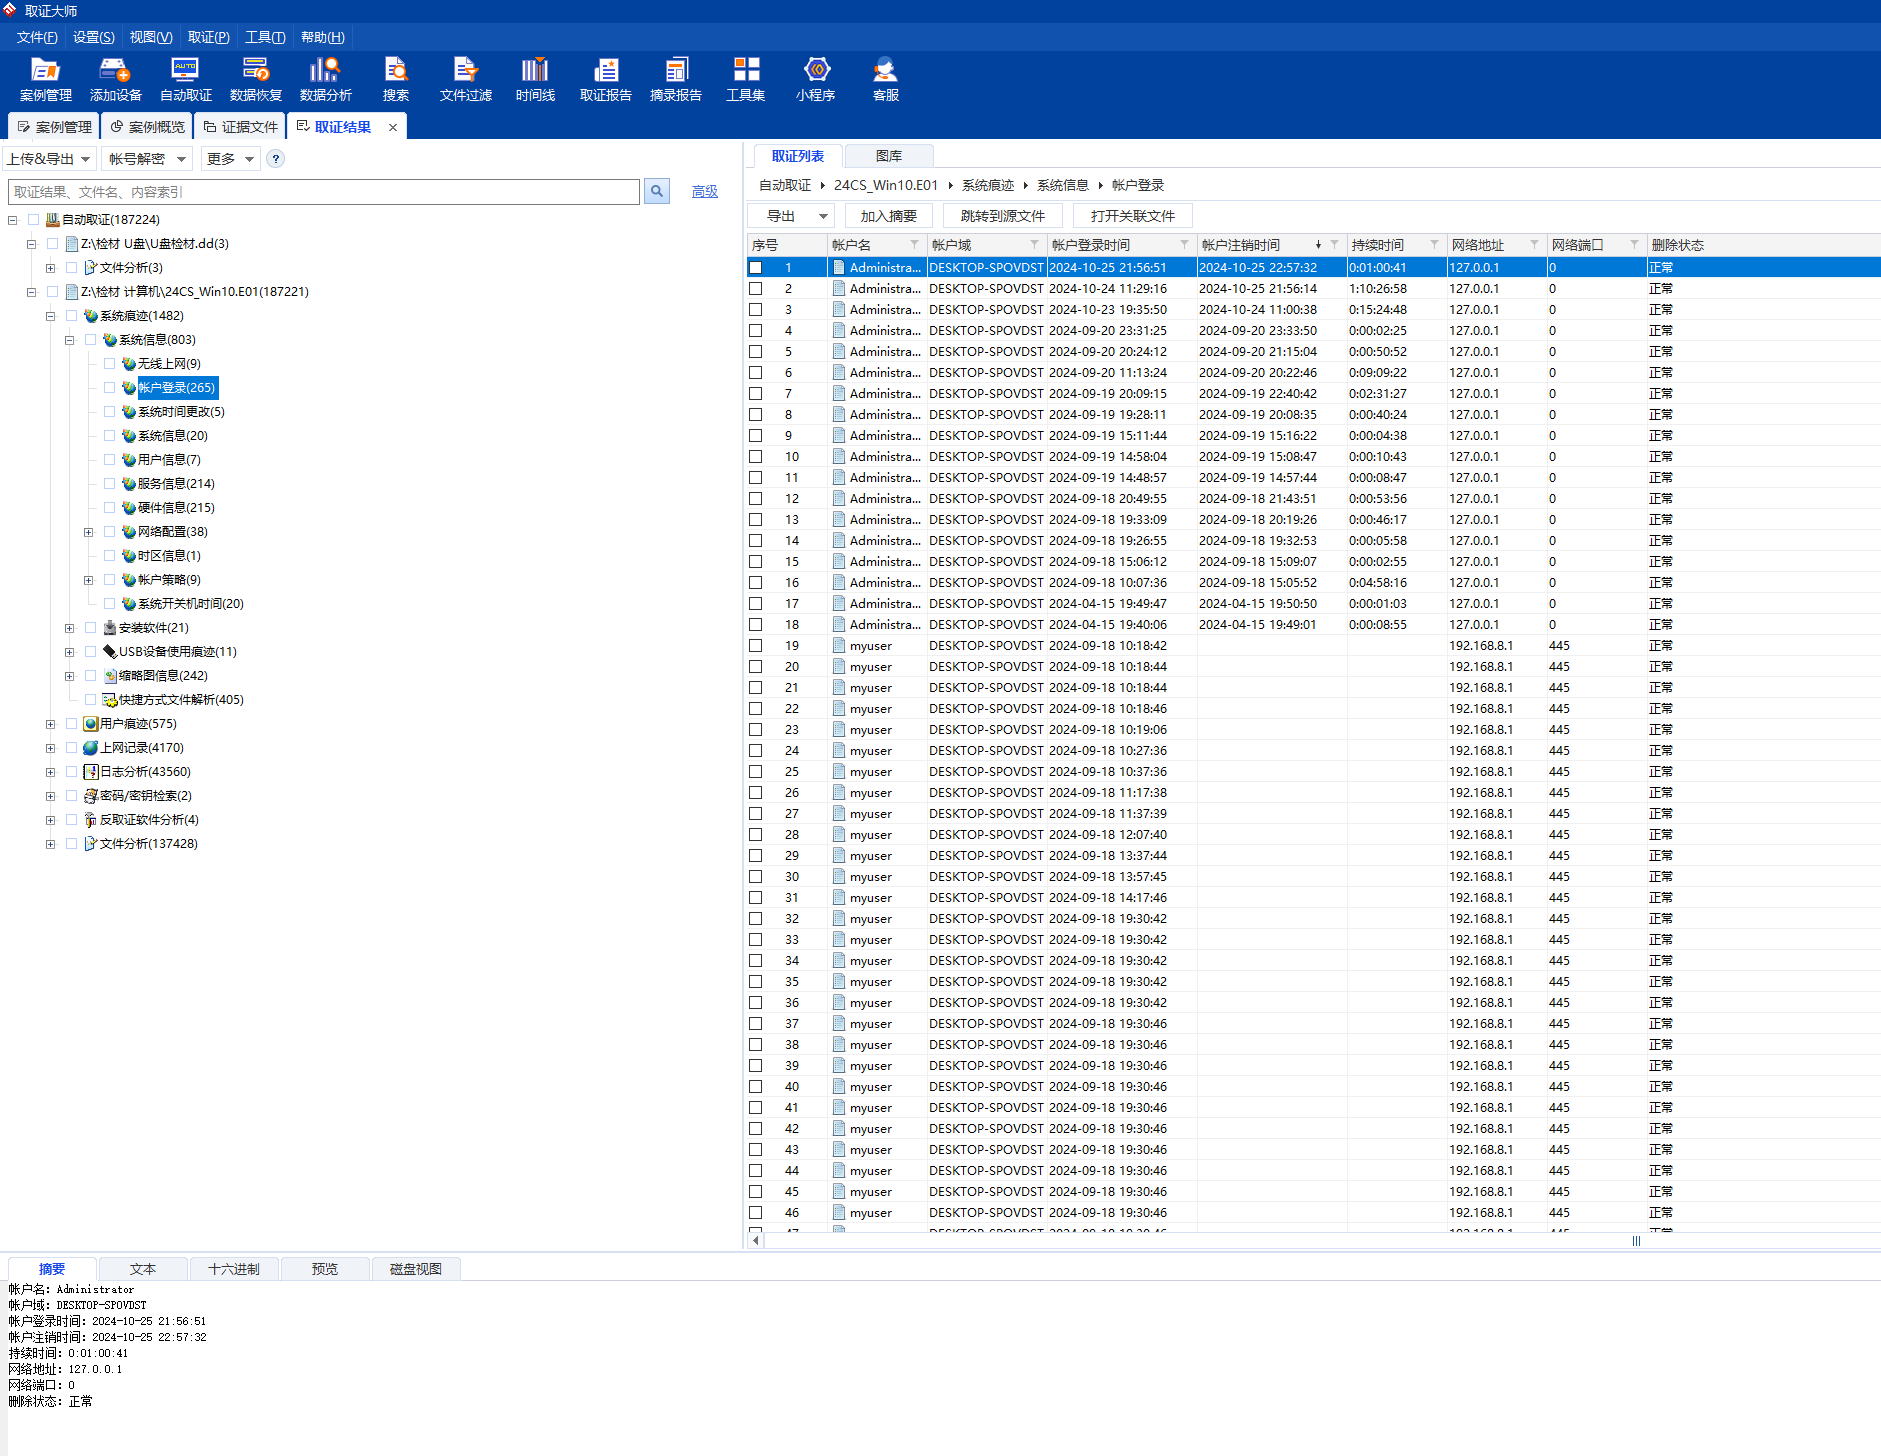Click the help question mark icon
This screenshot has height=1456, width=1881.
coord(276,159)
